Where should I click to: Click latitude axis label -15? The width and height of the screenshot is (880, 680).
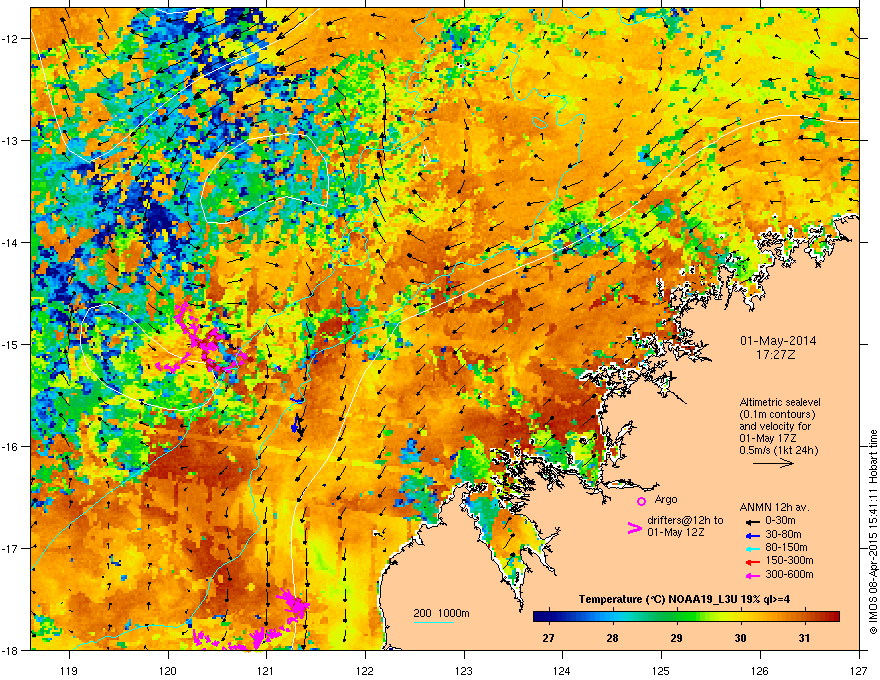[12, 344]
